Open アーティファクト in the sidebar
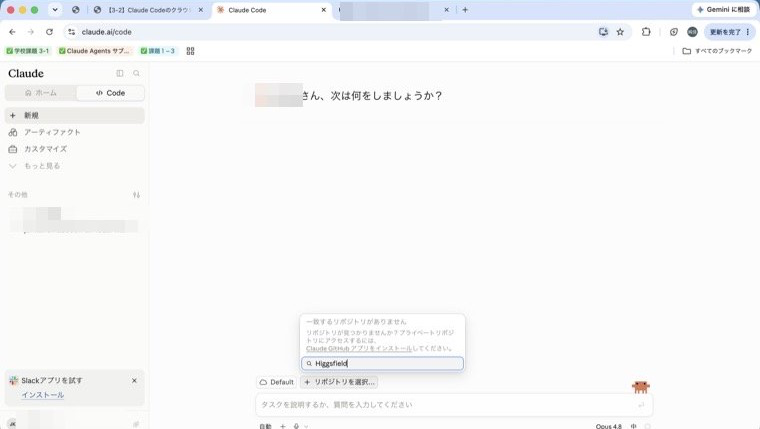Image resolution: width=760 pixels, height=429 pixels. pyautogui.click(x=75, y=132)
